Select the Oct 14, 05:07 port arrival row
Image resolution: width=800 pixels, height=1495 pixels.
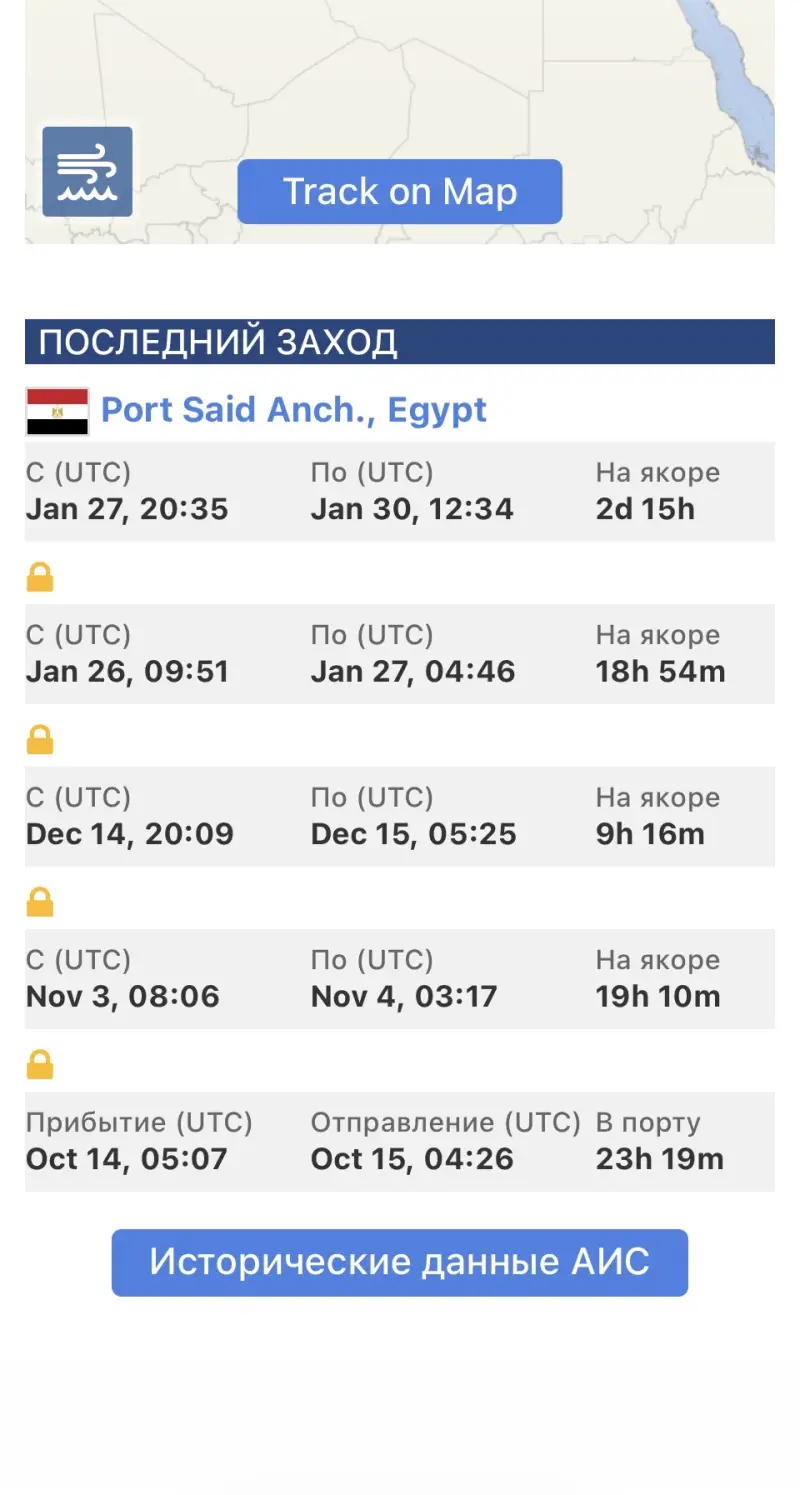399,1141
